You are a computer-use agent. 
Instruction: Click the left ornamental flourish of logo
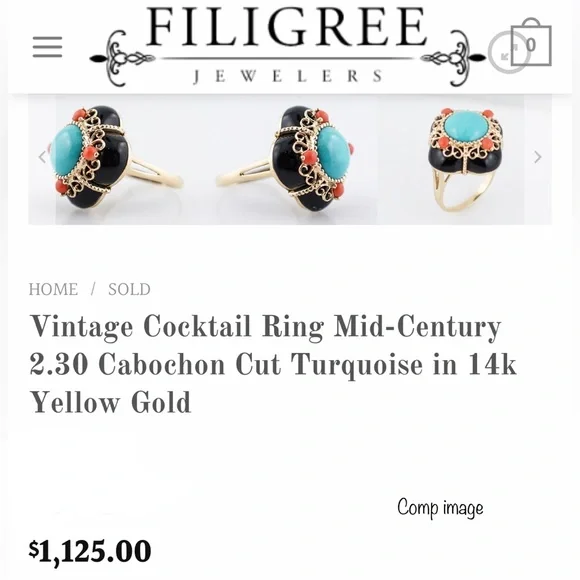coord(122,58)
